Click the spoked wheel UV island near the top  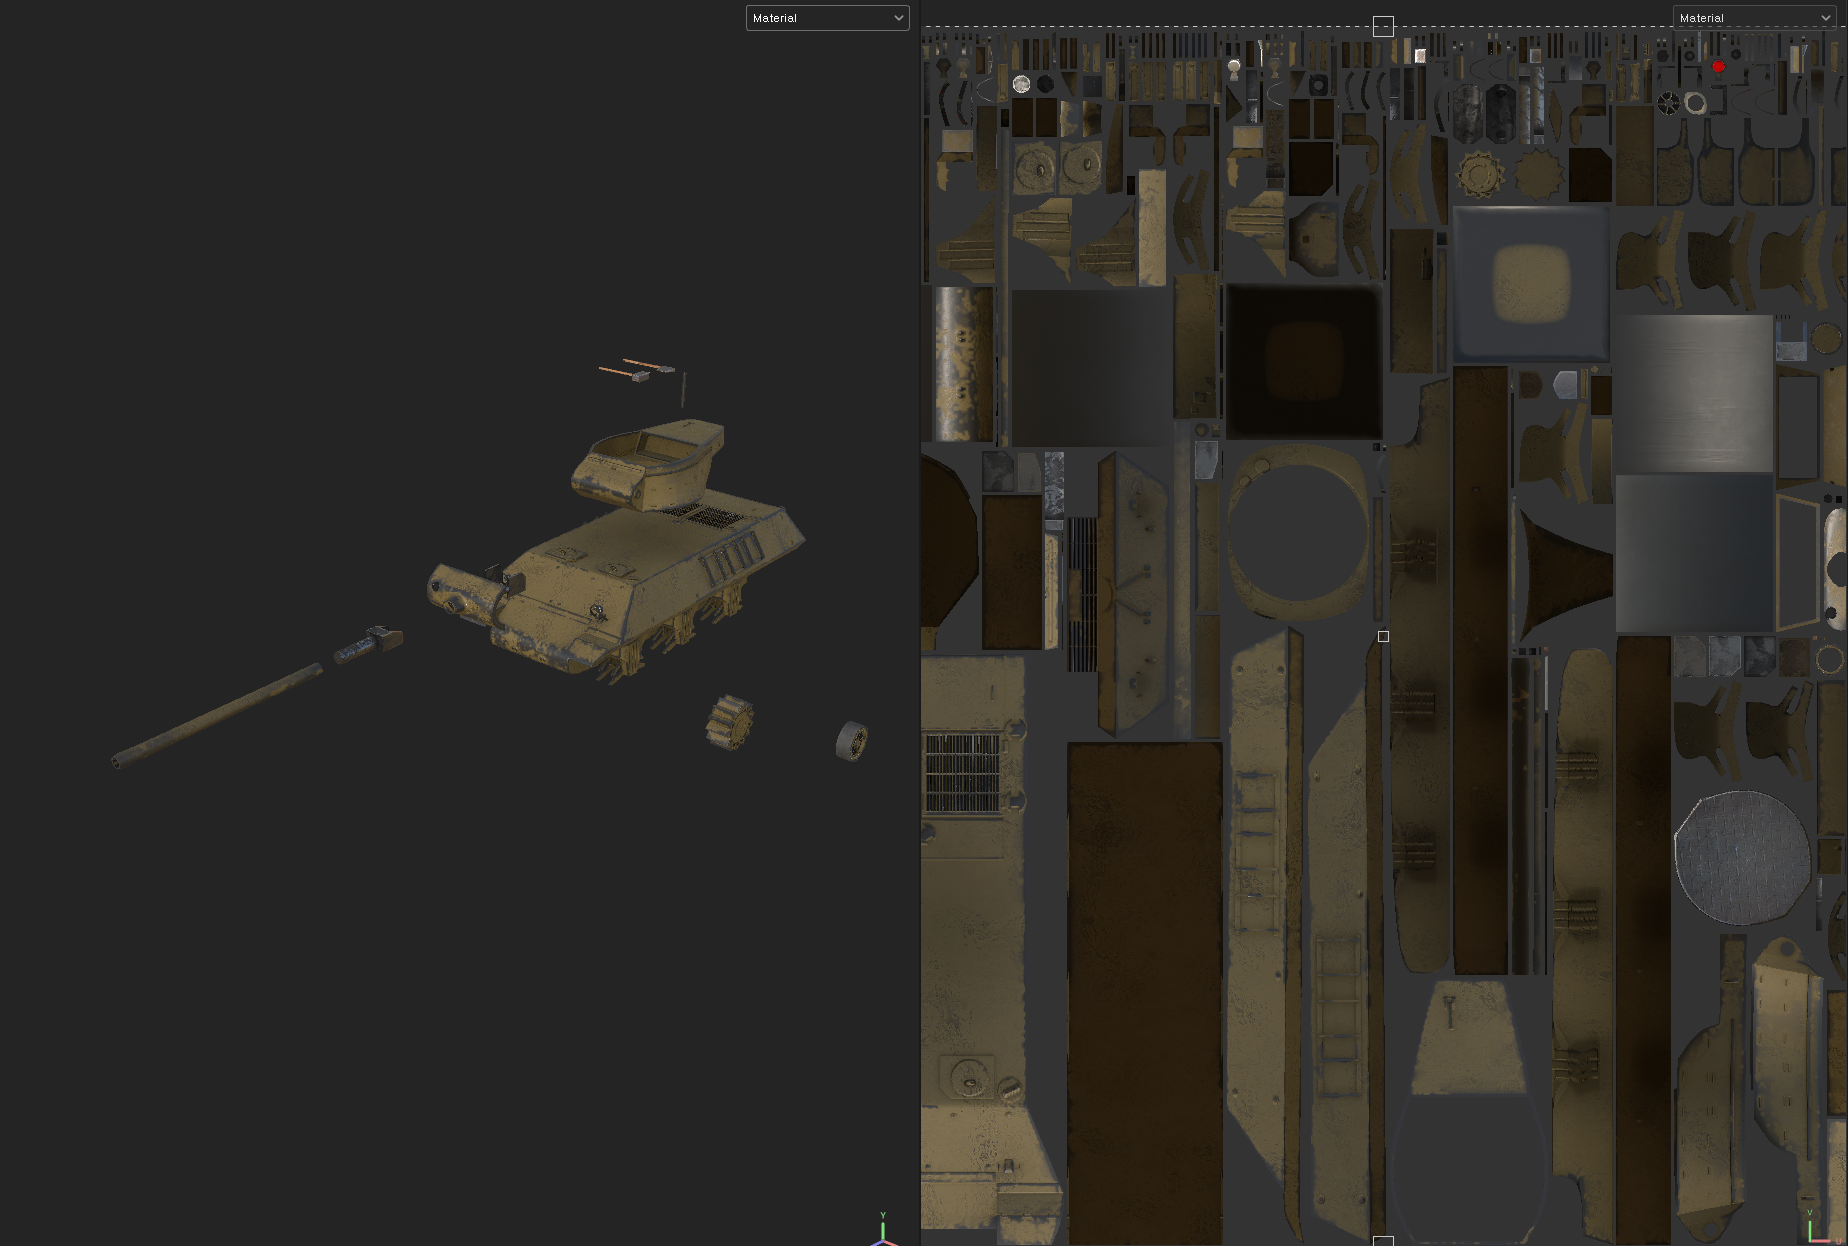pos(1668,103)
